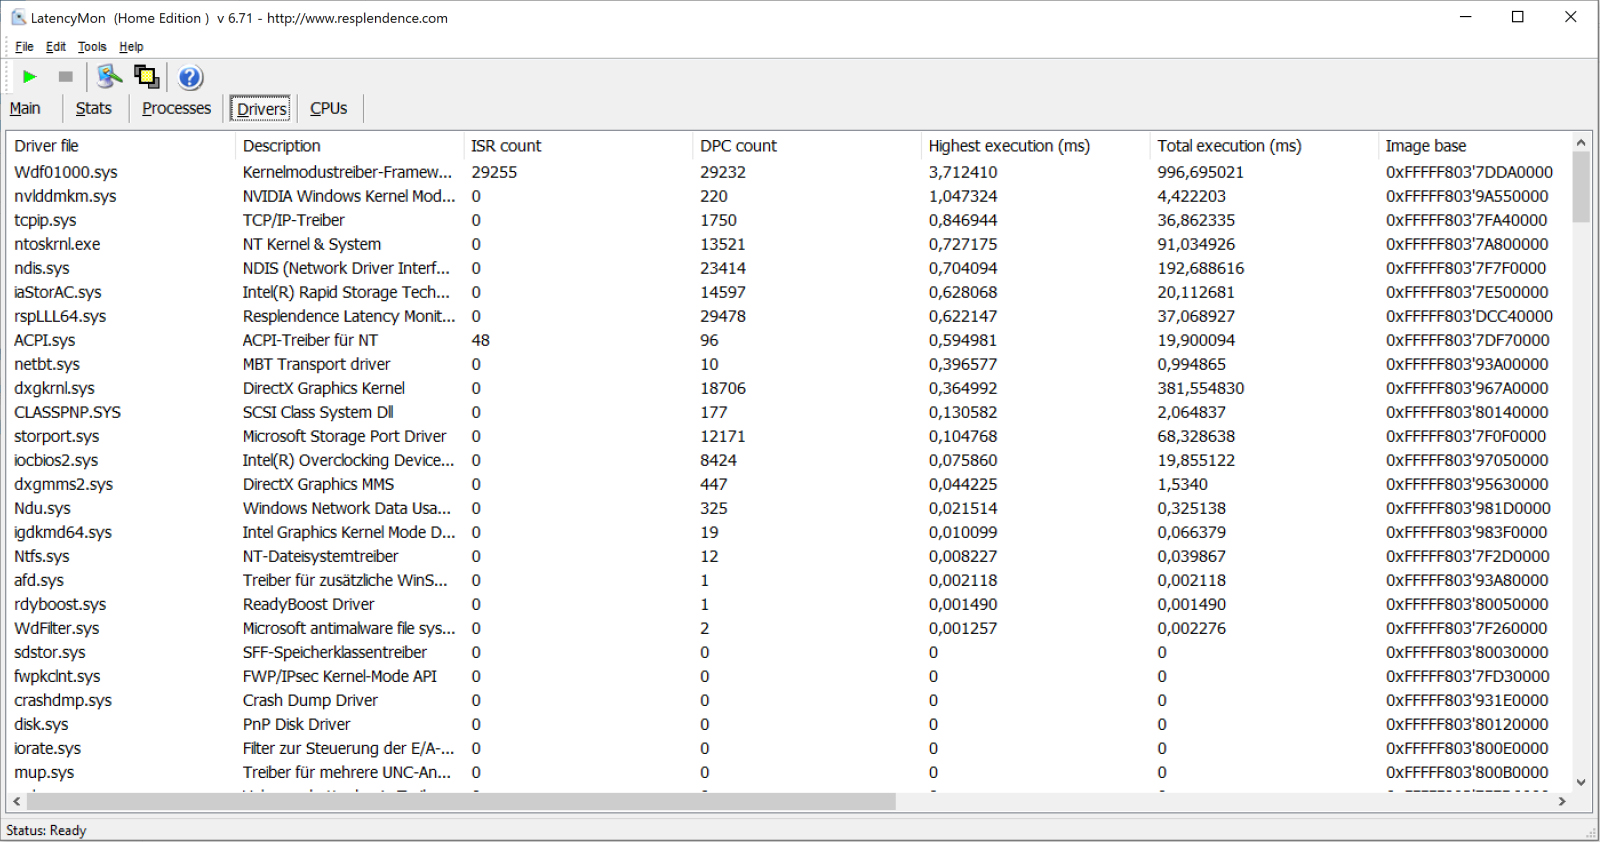1600x842 pixels.
Task: Open the options icon with monitor and wrench
Action: 109,76
